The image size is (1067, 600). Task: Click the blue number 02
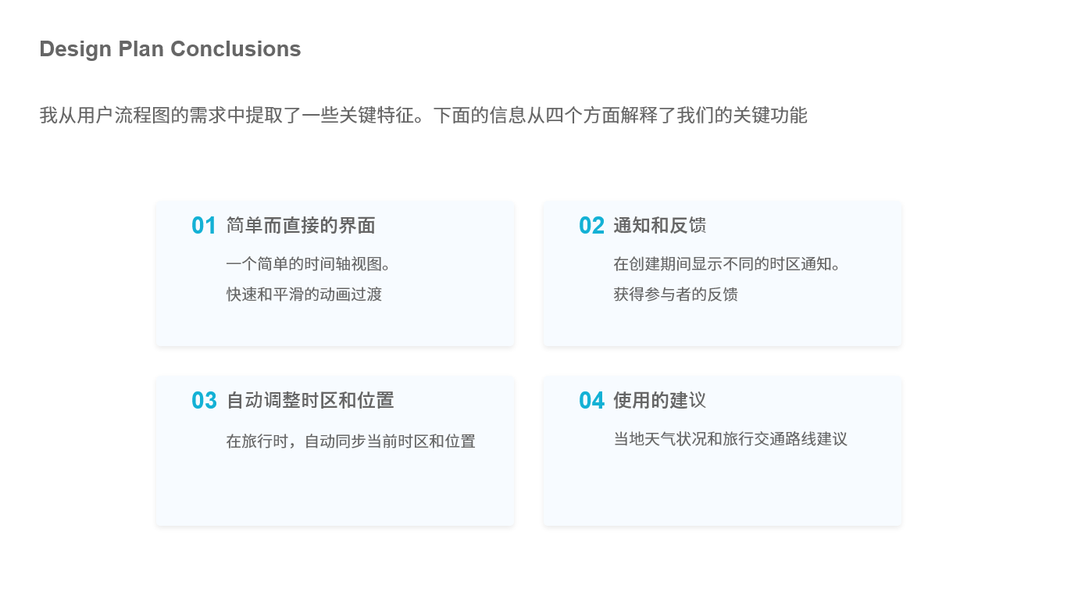click(x=591, y=226)
